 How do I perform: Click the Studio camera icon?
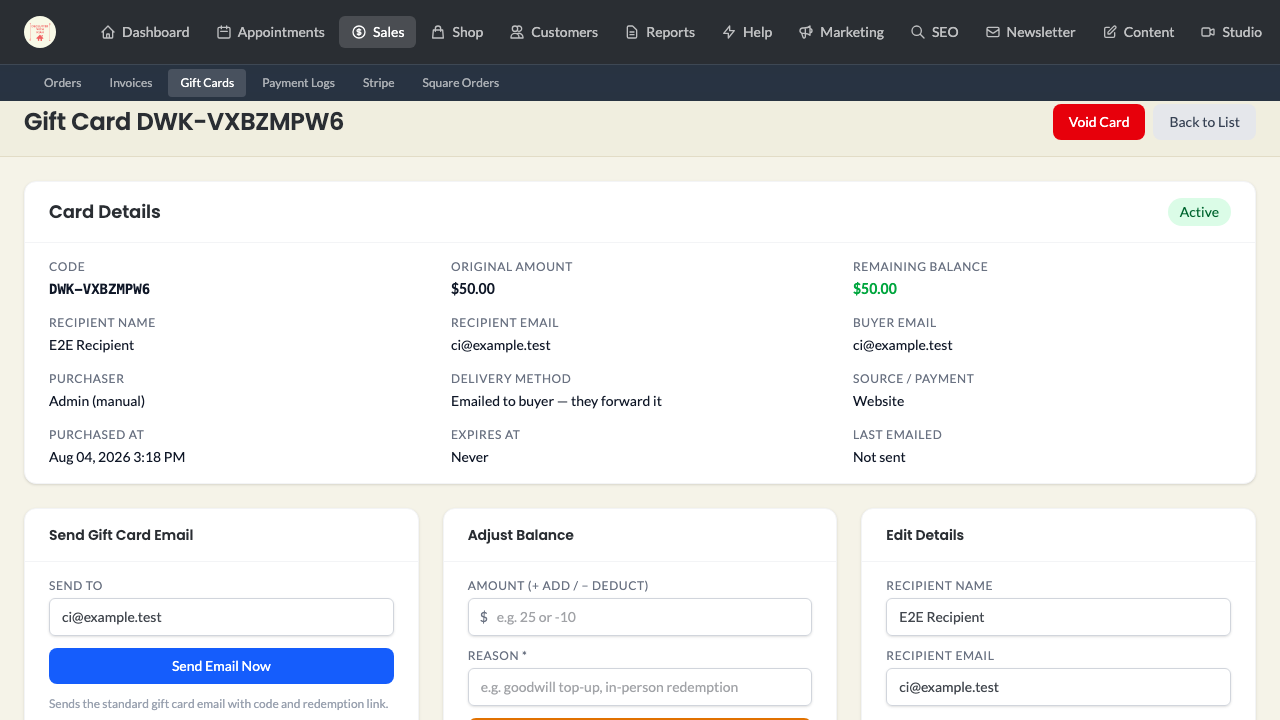coord(1208,32)
